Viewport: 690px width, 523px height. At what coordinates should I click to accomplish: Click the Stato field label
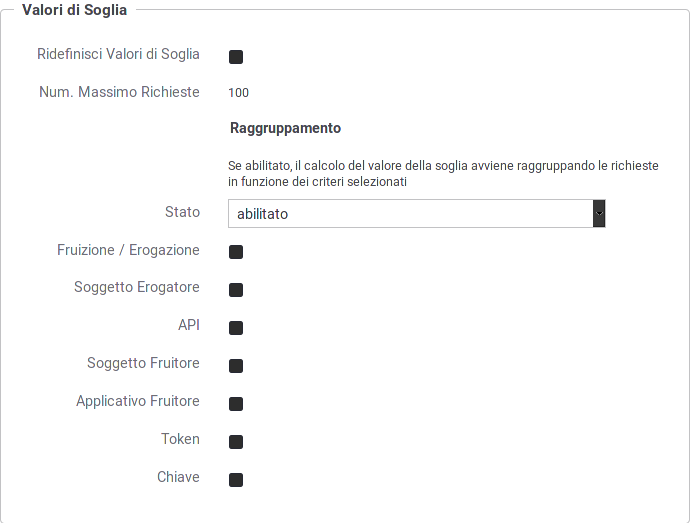click(182, 212)
